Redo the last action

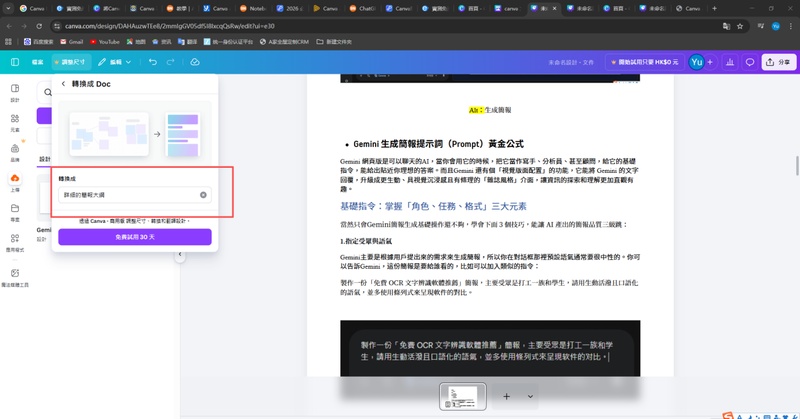(x=170, y=62)
